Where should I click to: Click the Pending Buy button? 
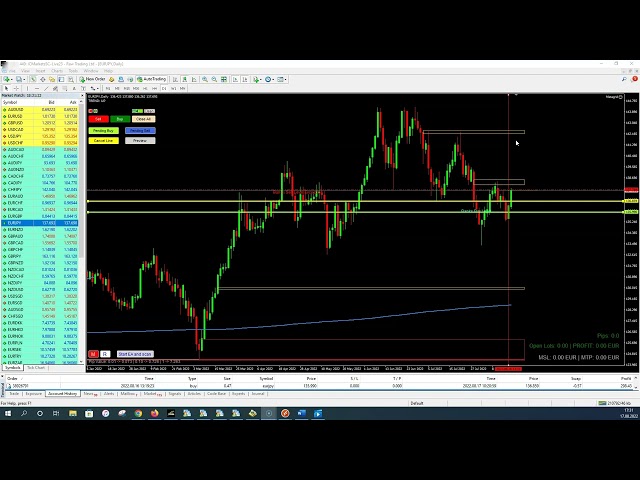(x=104, y=130)
